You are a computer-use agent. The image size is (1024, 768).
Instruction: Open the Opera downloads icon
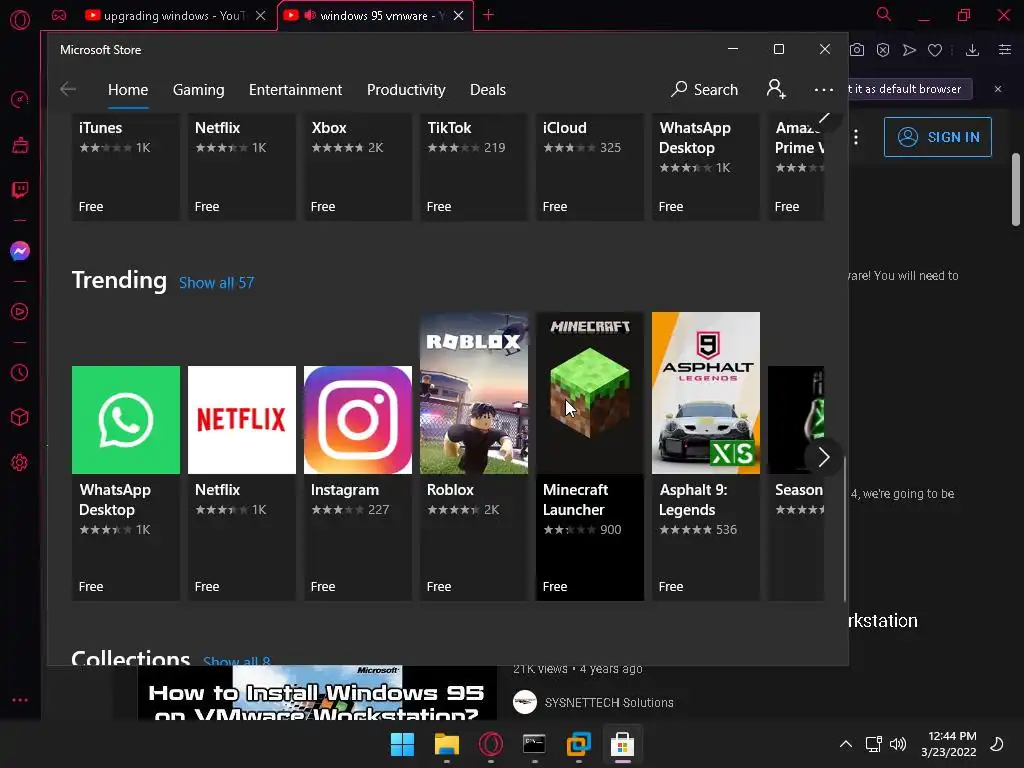[972, 50]
